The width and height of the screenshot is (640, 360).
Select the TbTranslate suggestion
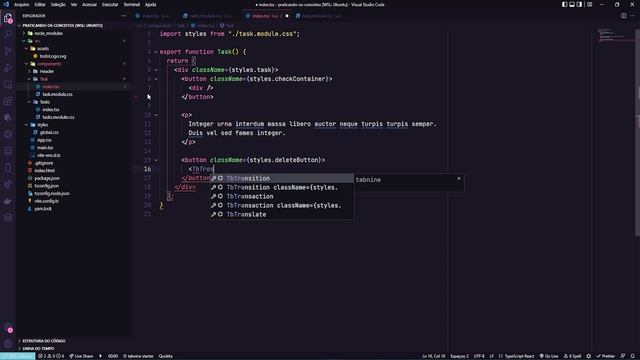click(282, 214)
